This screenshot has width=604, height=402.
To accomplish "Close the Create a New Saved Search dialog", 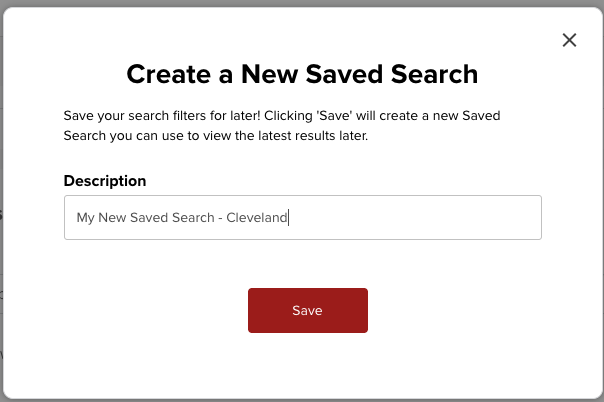I will click(x=570, y=40).
